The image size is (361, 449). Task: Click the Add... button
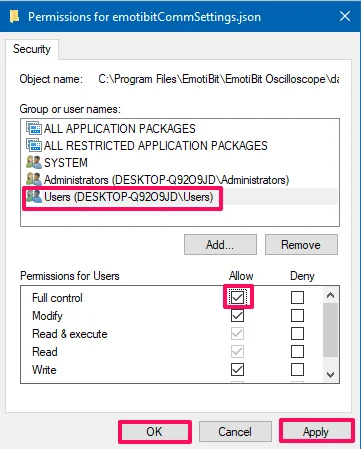pos(220,245)
